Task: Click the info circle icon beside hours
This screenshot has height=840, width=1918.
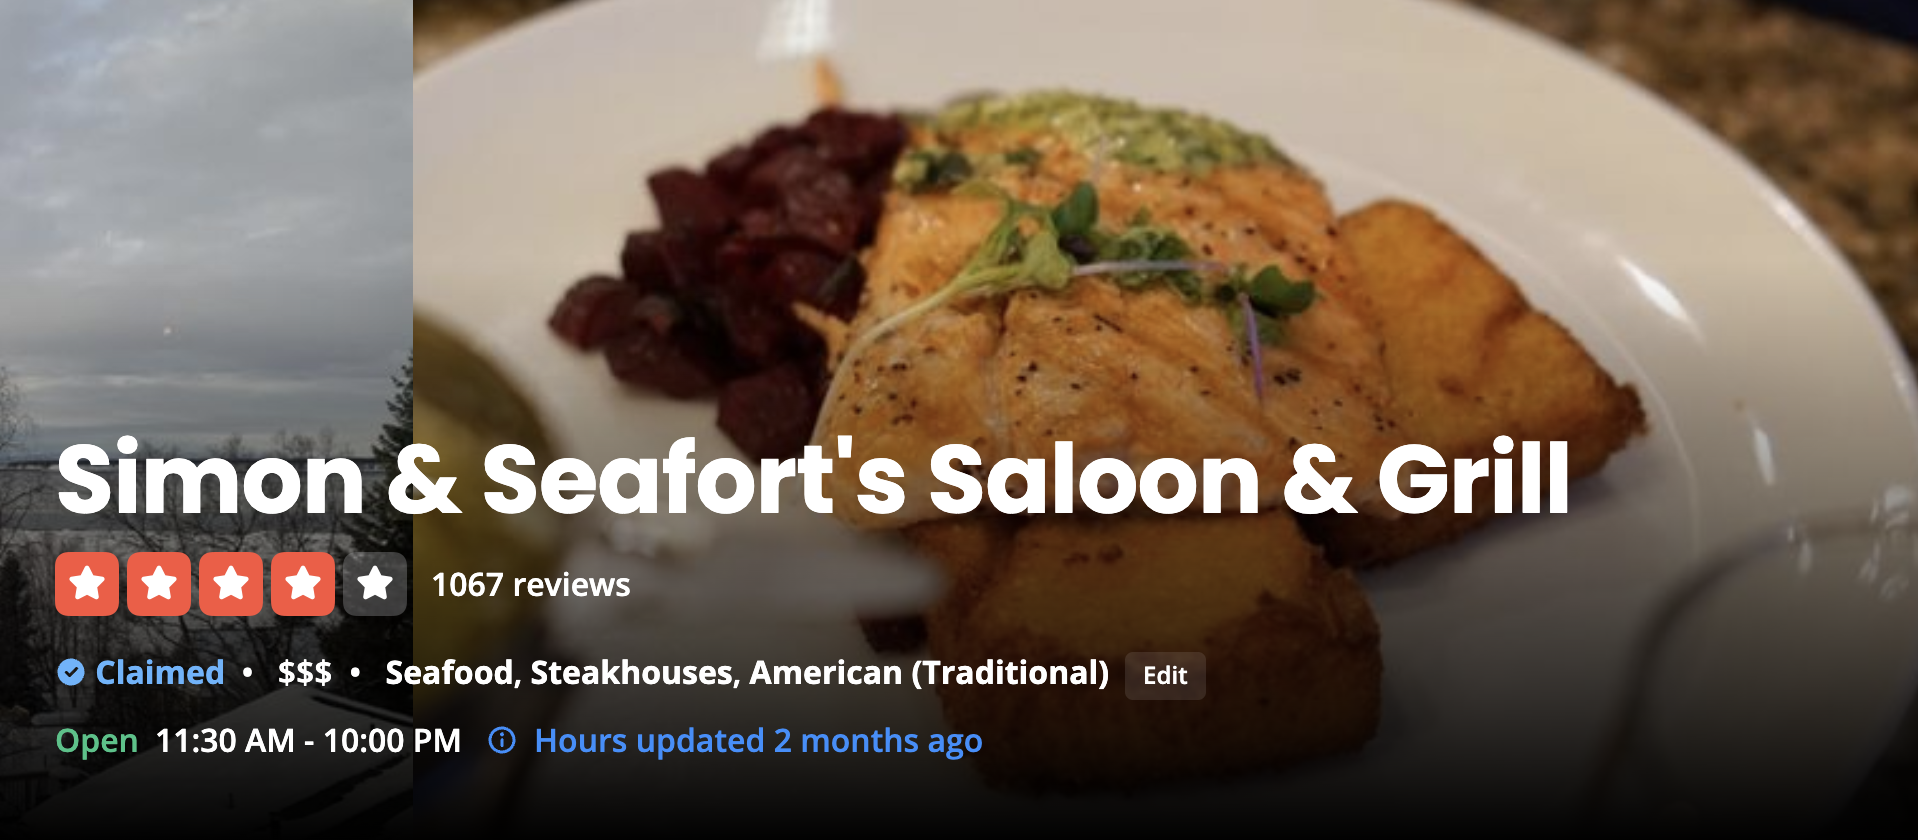Action: (x=502, y=741)
